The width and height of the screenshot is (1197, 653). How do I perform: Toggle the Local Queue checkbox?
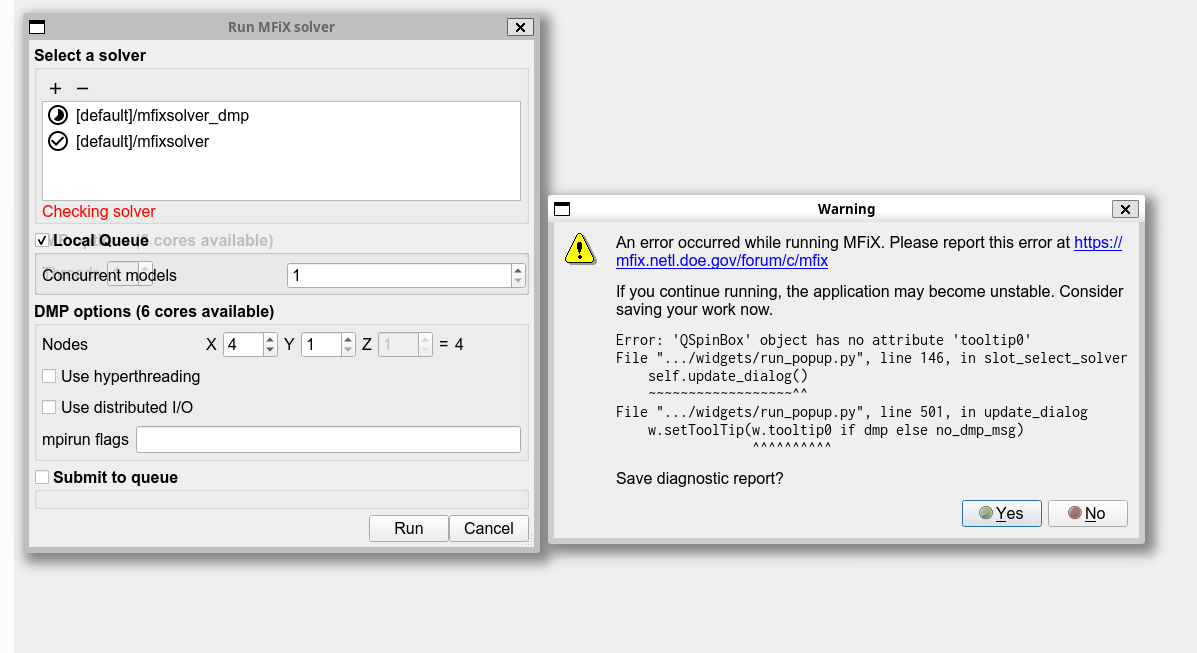42,240
